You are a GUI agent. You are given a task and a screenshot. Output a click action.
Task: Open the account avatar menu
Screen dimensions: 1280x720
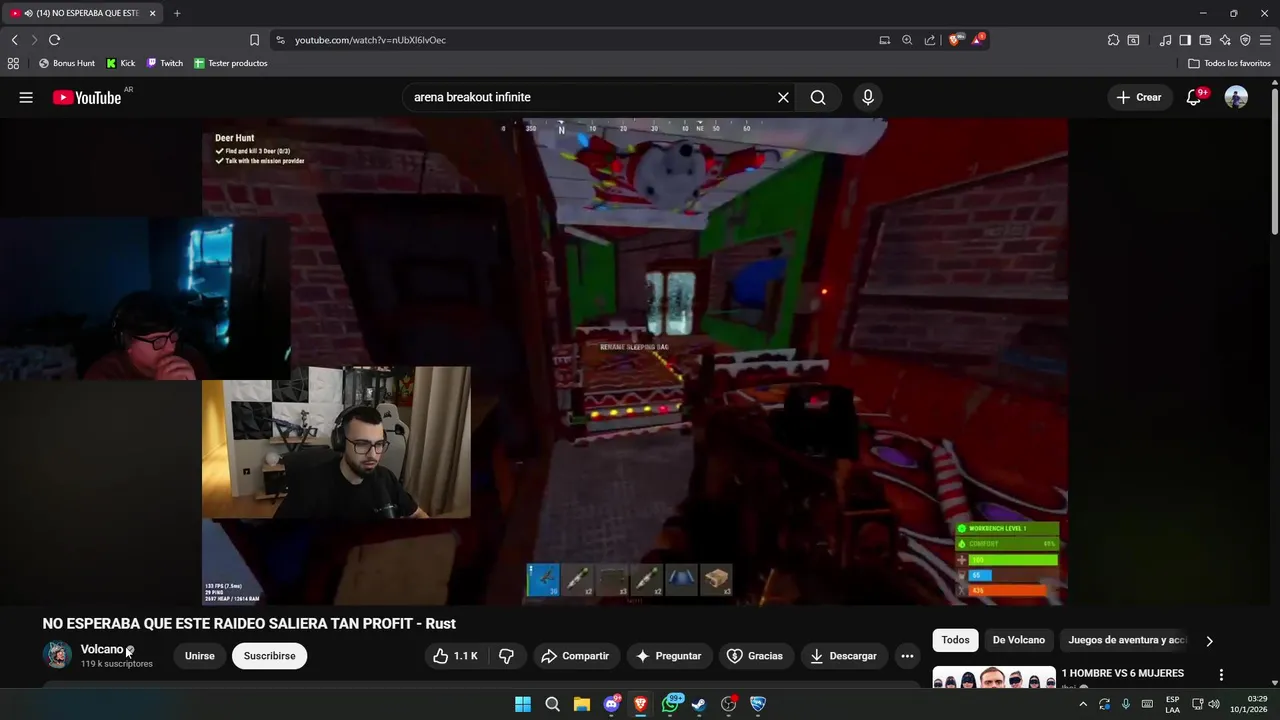click(1236, 97)
